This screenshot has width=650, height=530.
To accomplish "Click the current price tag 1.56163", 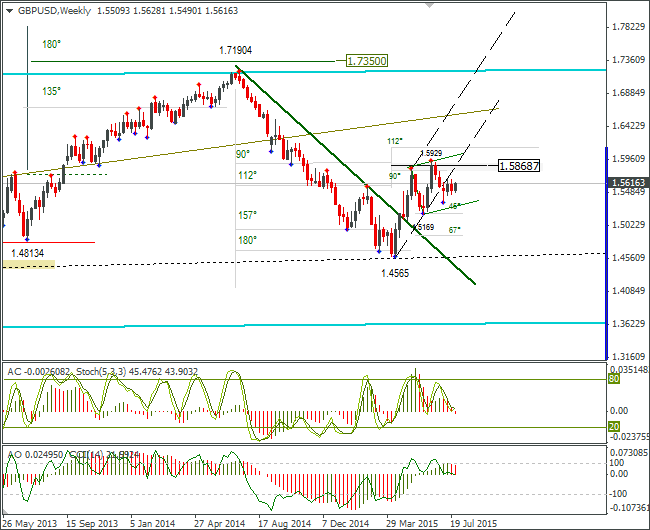I will coord(628,182).
